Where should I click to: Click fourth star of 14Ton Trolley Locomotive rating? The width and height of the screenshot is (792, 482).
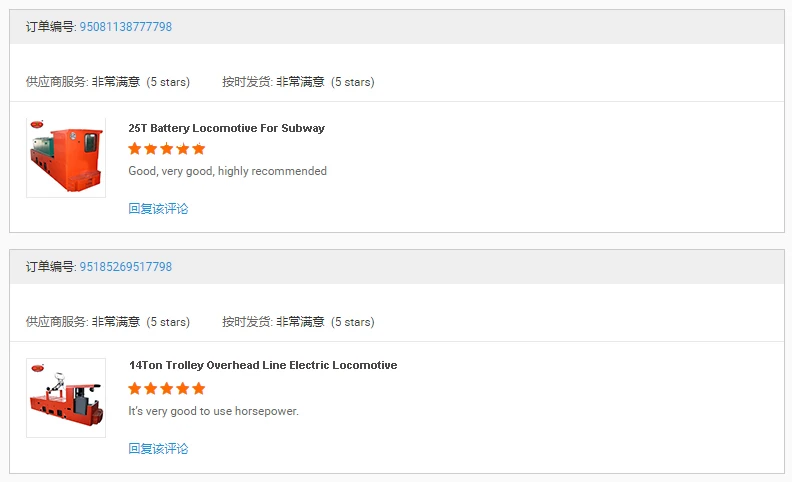[x=183, y=388]
